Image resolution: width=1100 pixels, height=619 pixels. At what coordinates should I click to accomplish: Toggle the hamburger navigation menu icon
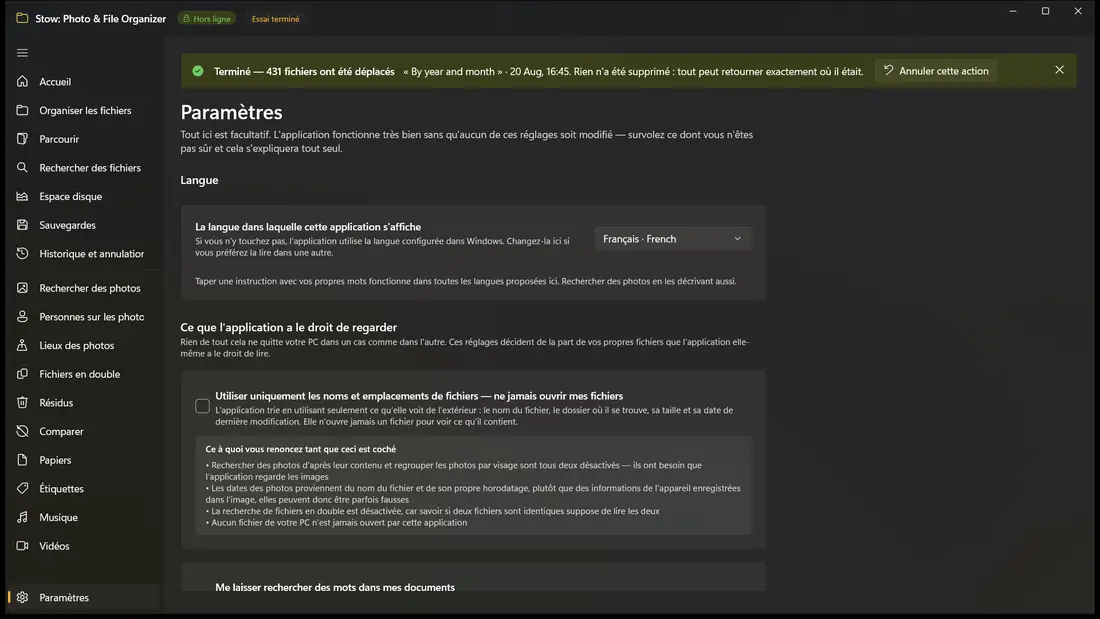tap(22, 53)
